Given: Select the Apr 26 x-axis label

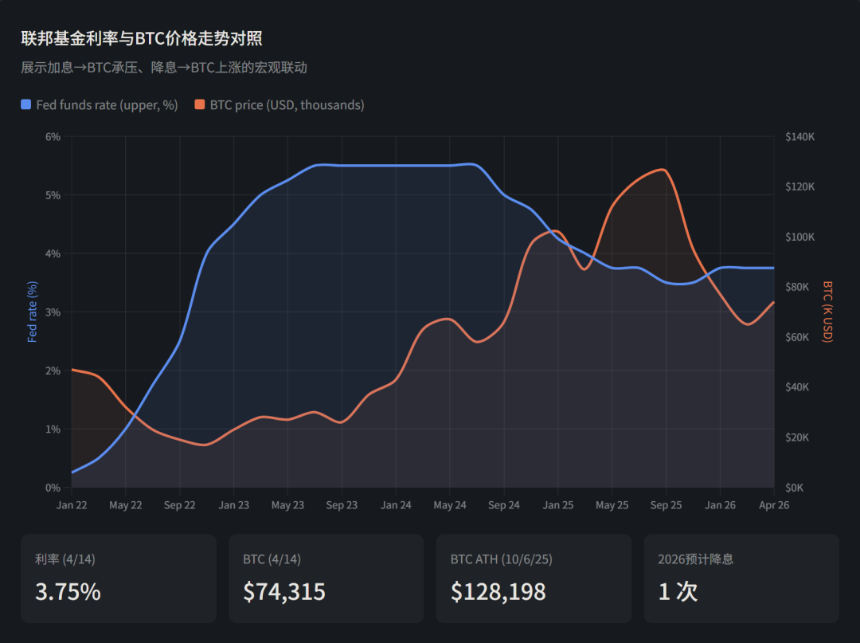Looking at the screenshot, I should (x=774, y=506).
